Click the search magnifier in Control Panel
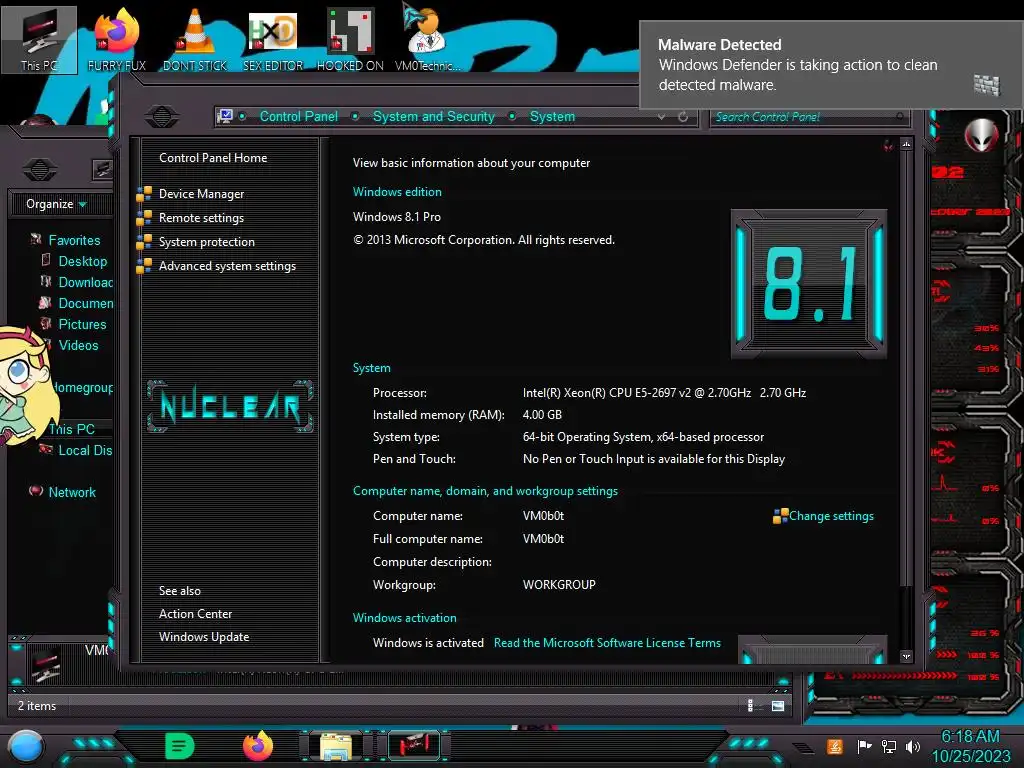The image size is (1024, 768). [x=900, y=117]
